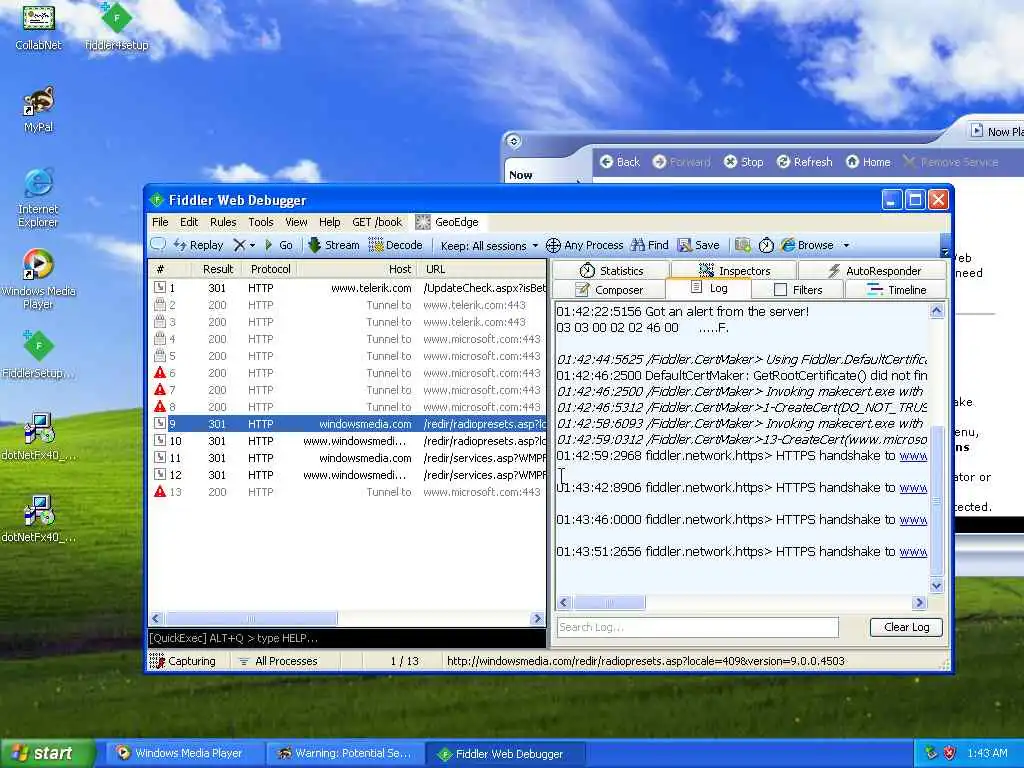Open the MyPal desktop icon
Screen dimensions: 1024x768
39,109
